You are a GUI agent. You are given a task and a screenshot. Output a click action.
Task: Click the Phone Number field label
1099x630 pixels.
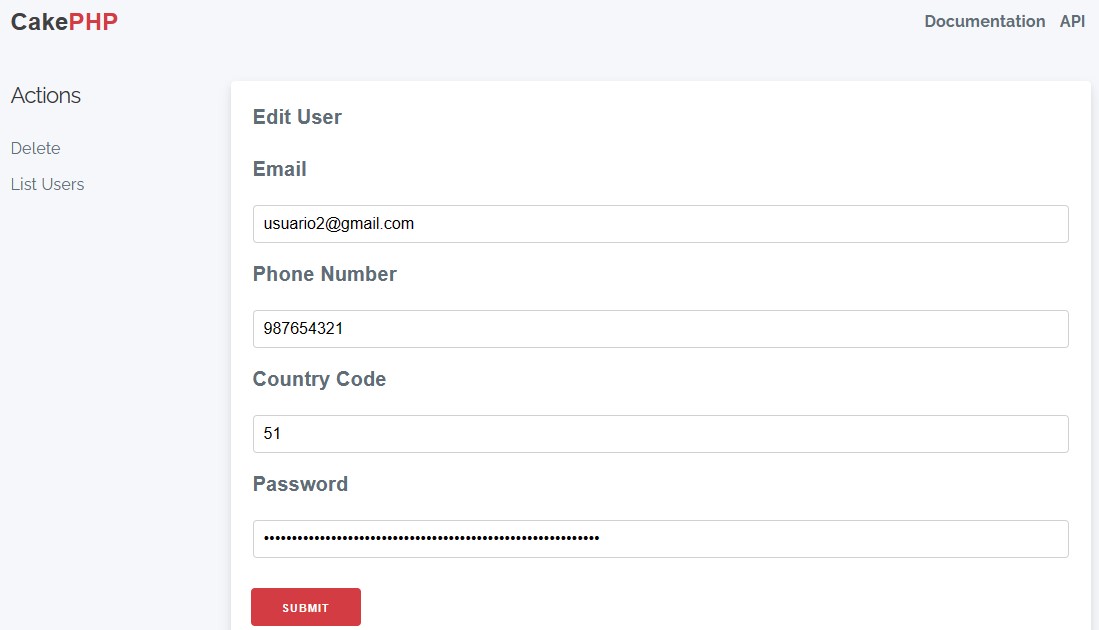[325, 274]
